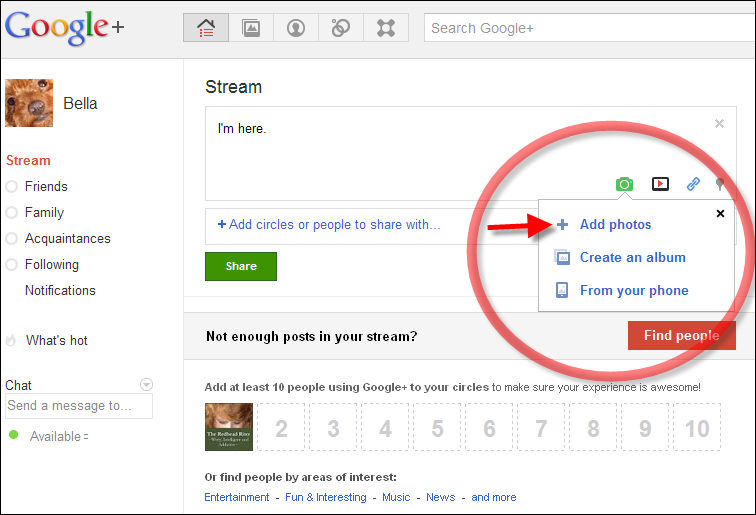The width and height of the screenshot is (756, 515).
Task: Click the empty placeholder slot 3
Action: [x=333, y=427]
